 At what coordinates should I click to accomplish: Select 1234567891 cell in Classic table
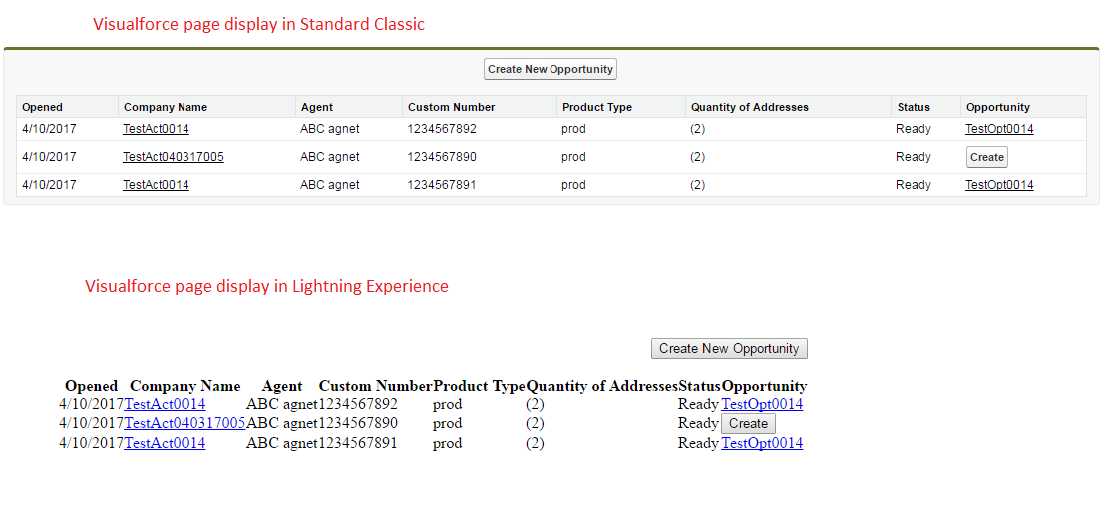click(x=442, y=184)
